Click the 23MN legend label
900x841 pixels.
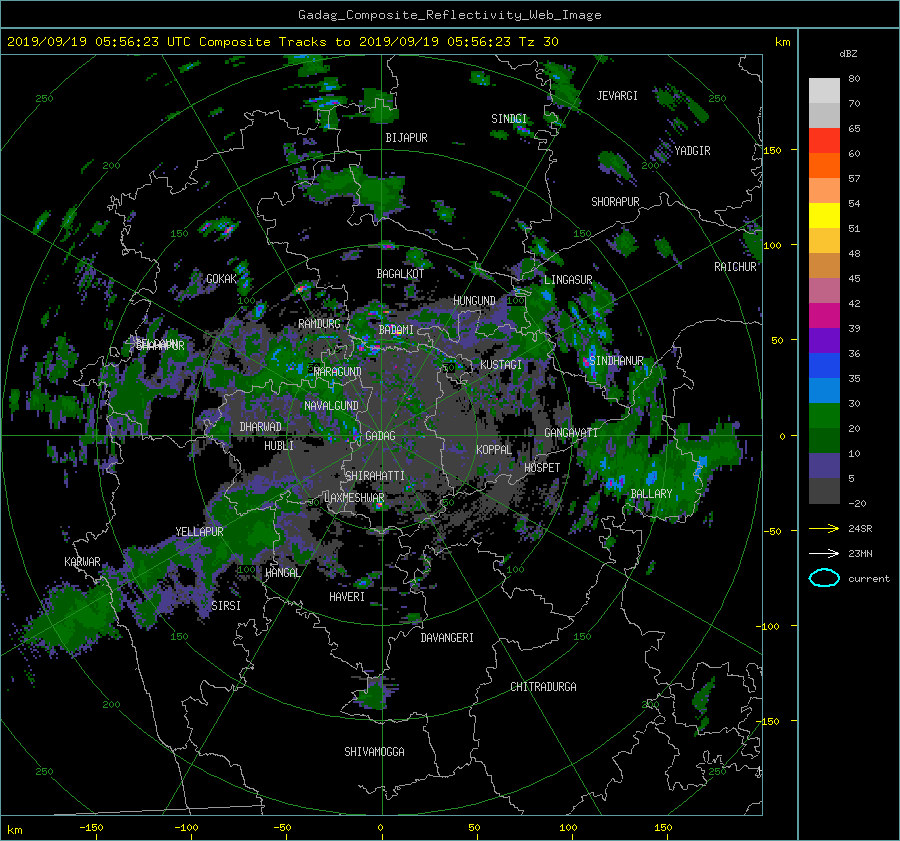pos(860,553)
